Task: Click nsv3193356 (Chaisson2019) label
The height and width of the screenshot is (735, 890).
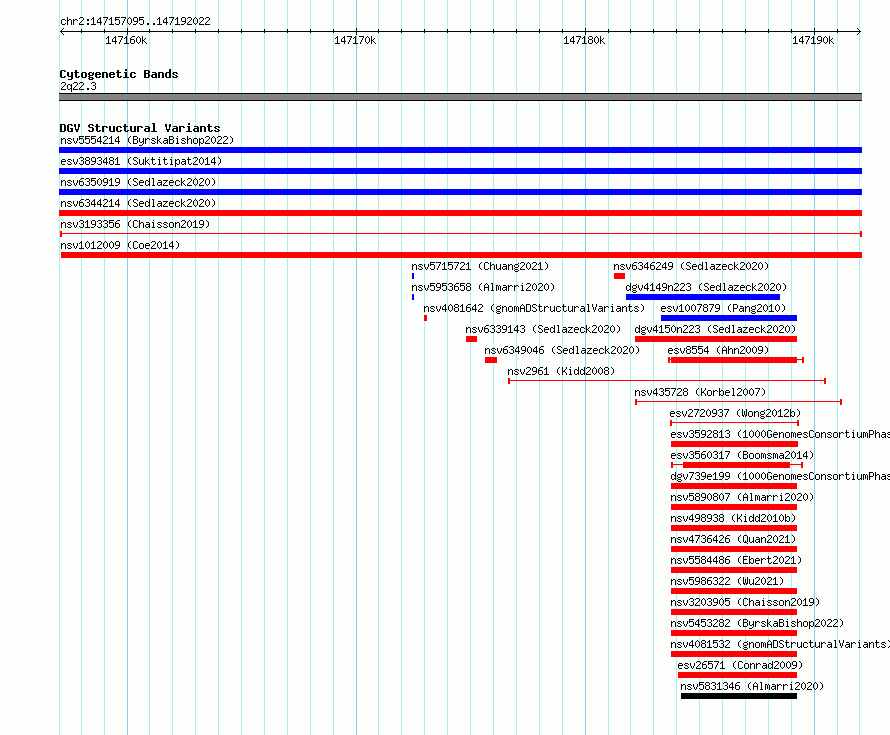Action: (135, 224)
